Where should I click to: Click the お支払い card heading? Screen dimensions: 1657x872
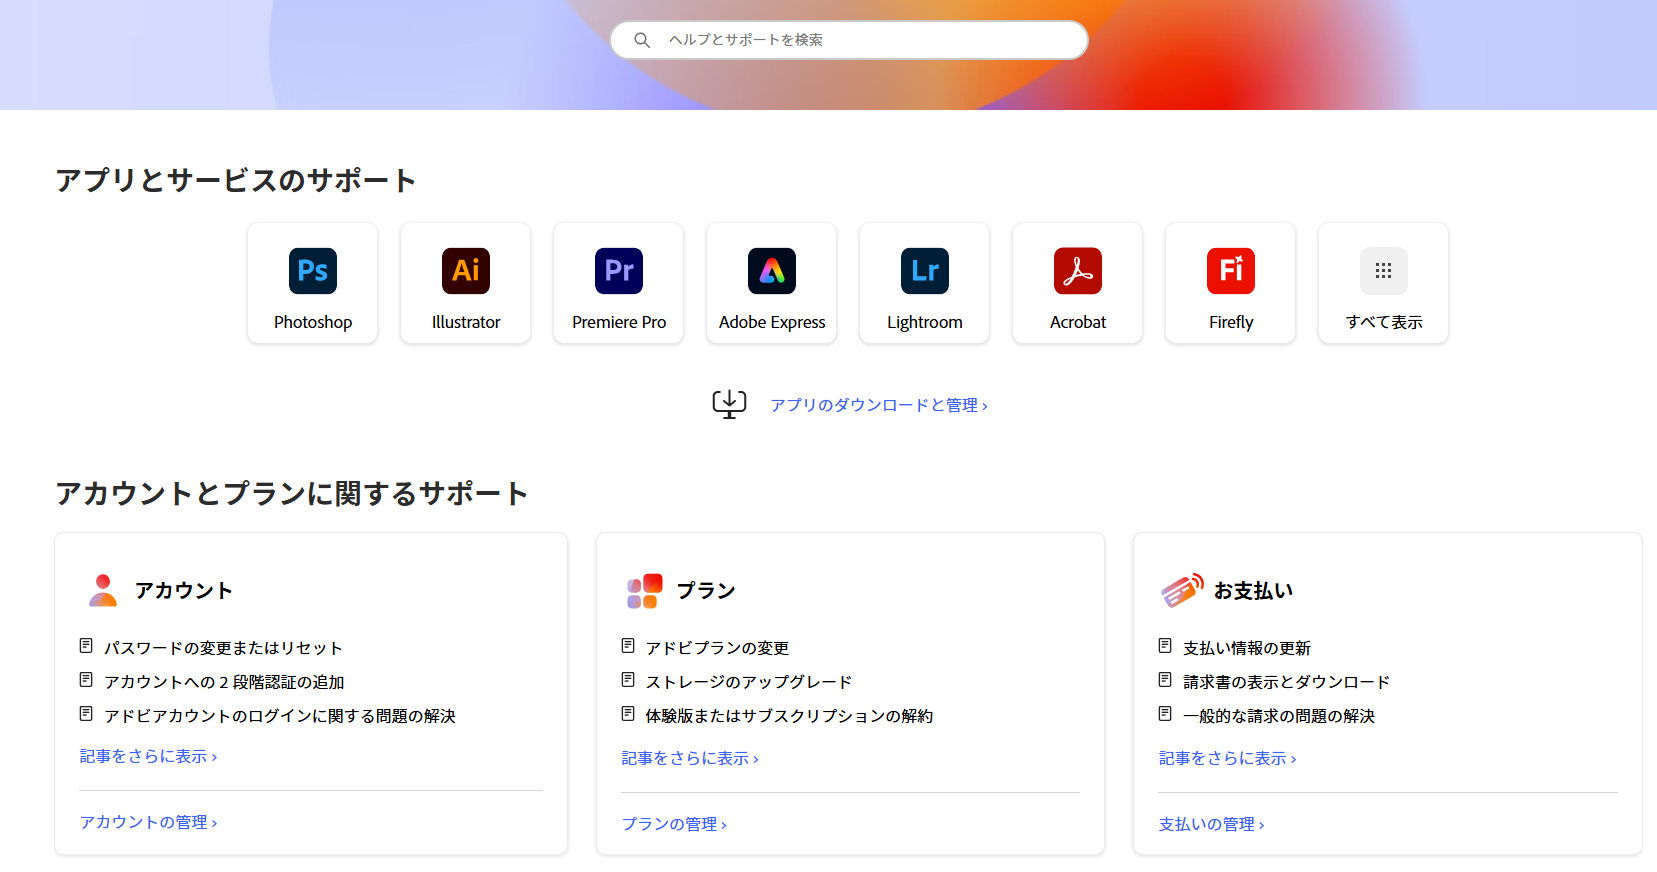pyautogui.click(x=1253, y=591)
